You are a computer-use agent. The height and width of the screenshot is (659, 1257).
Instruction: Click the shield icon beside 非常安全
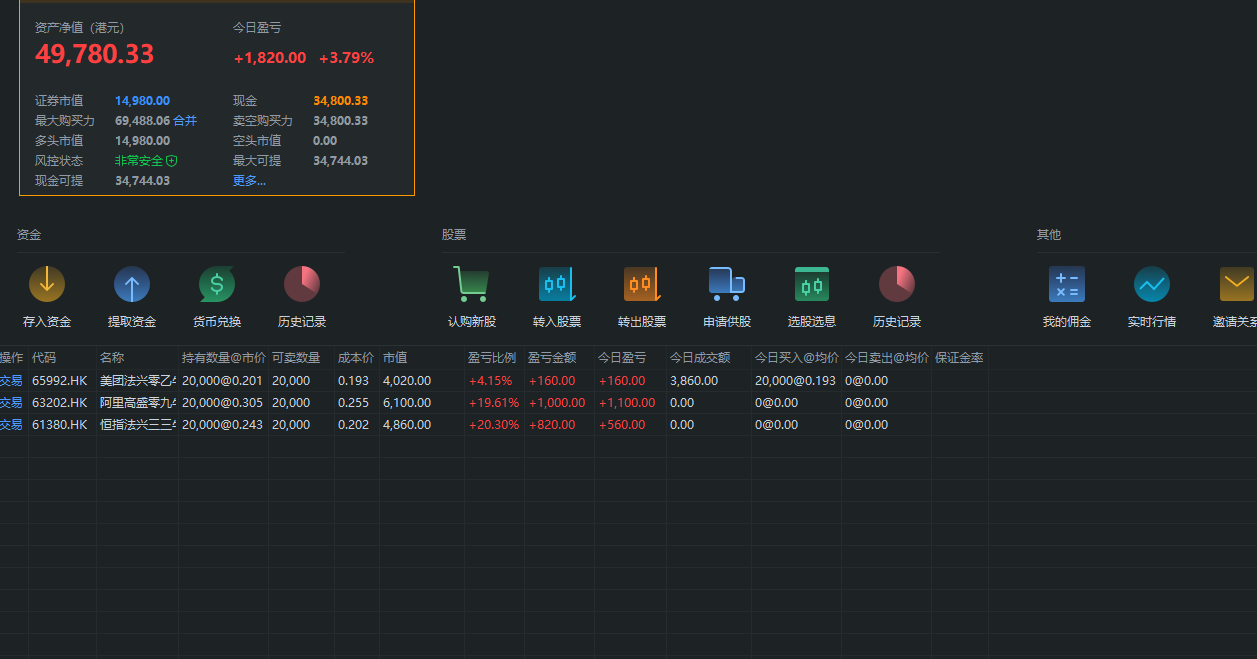tap(172, 161)
